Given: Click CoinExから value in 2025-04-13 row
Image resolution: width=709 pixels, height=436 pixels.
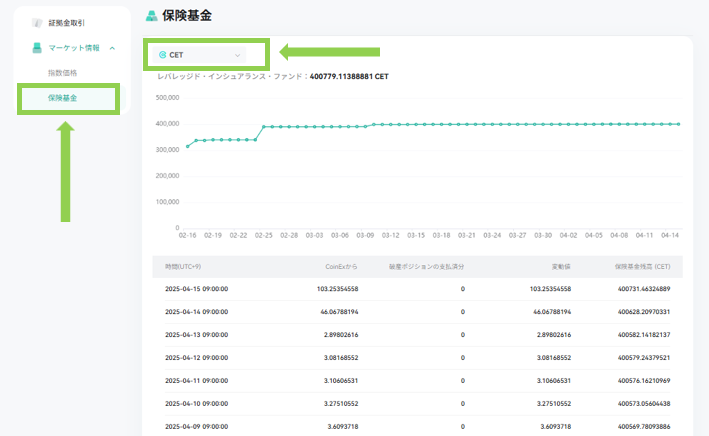Looking at the screenshot, I should pos(341,335).
